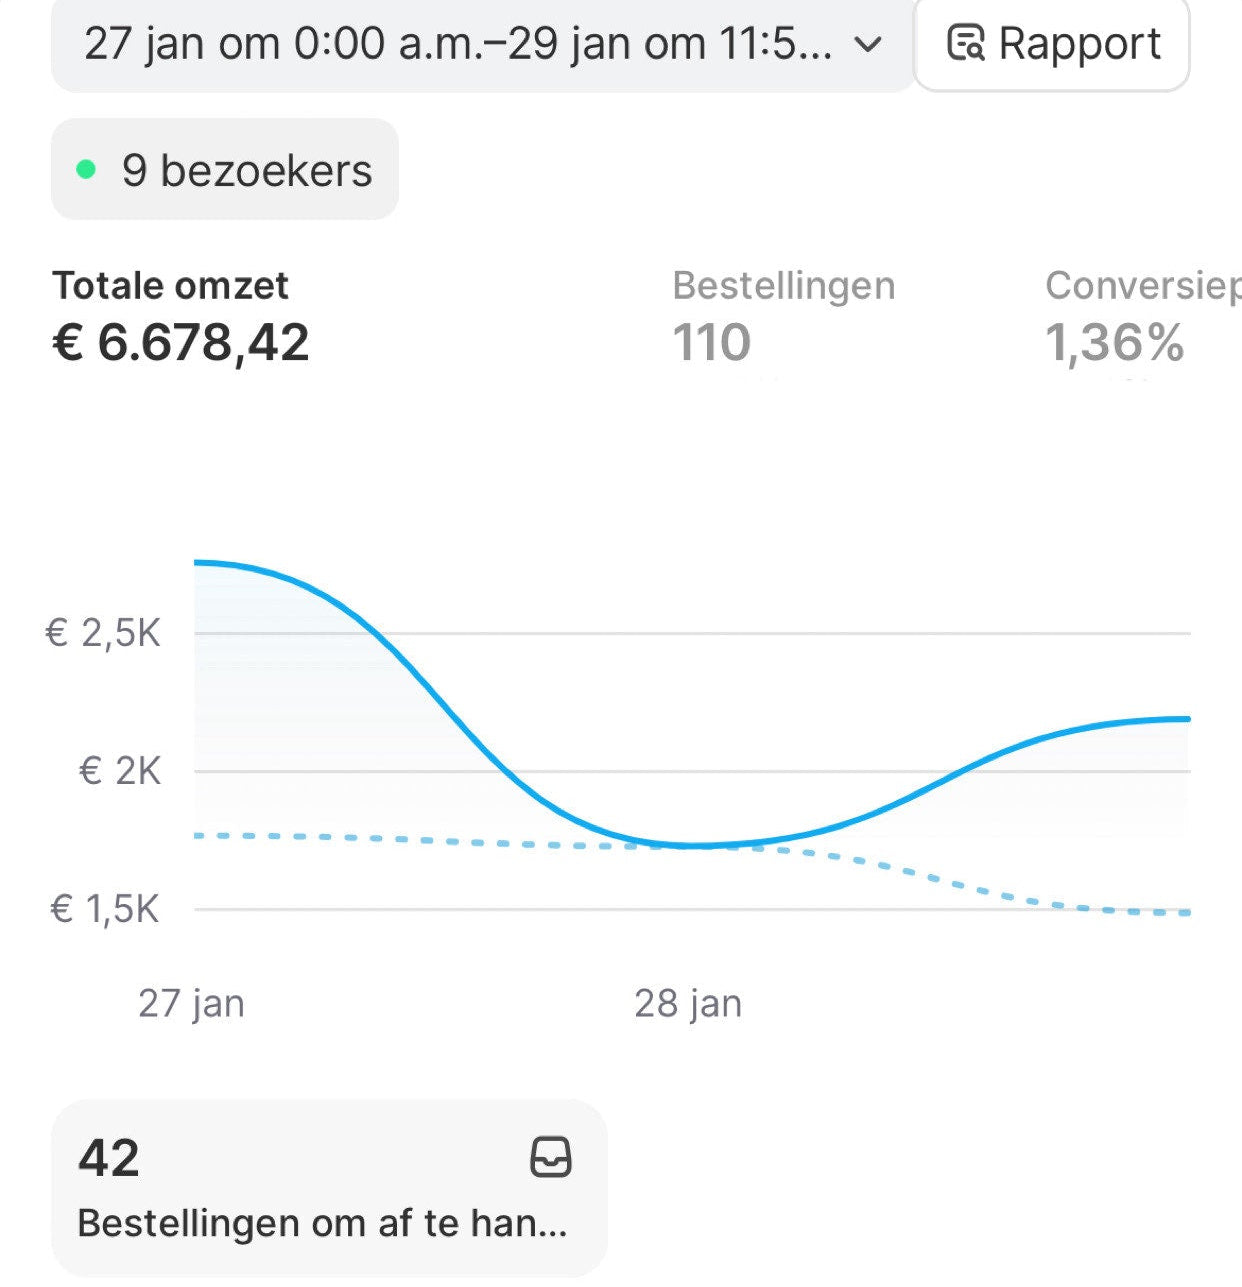Open the 42 orders to fulfill card

[x=329, y=1187]
